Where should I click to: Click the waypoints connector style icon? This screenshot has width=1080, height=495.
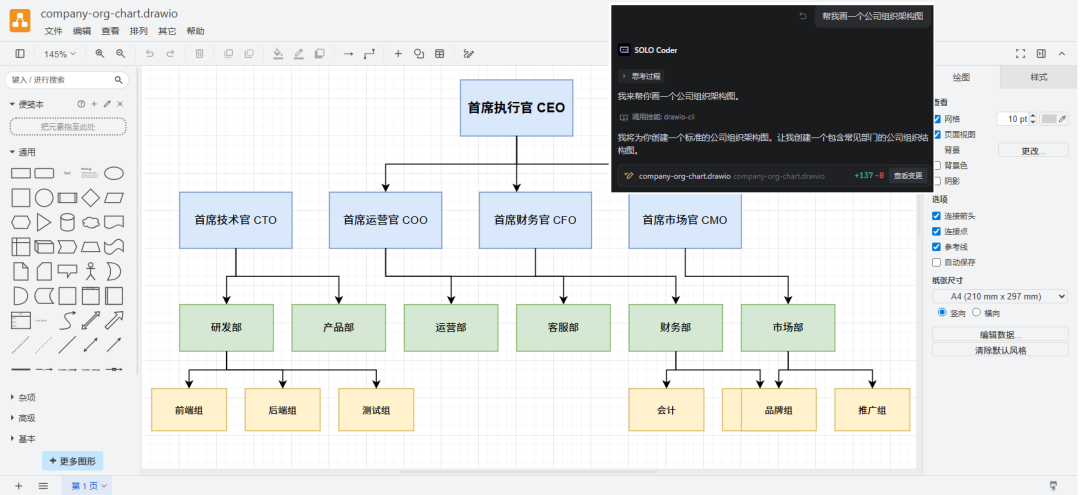[x=370, y=54]
